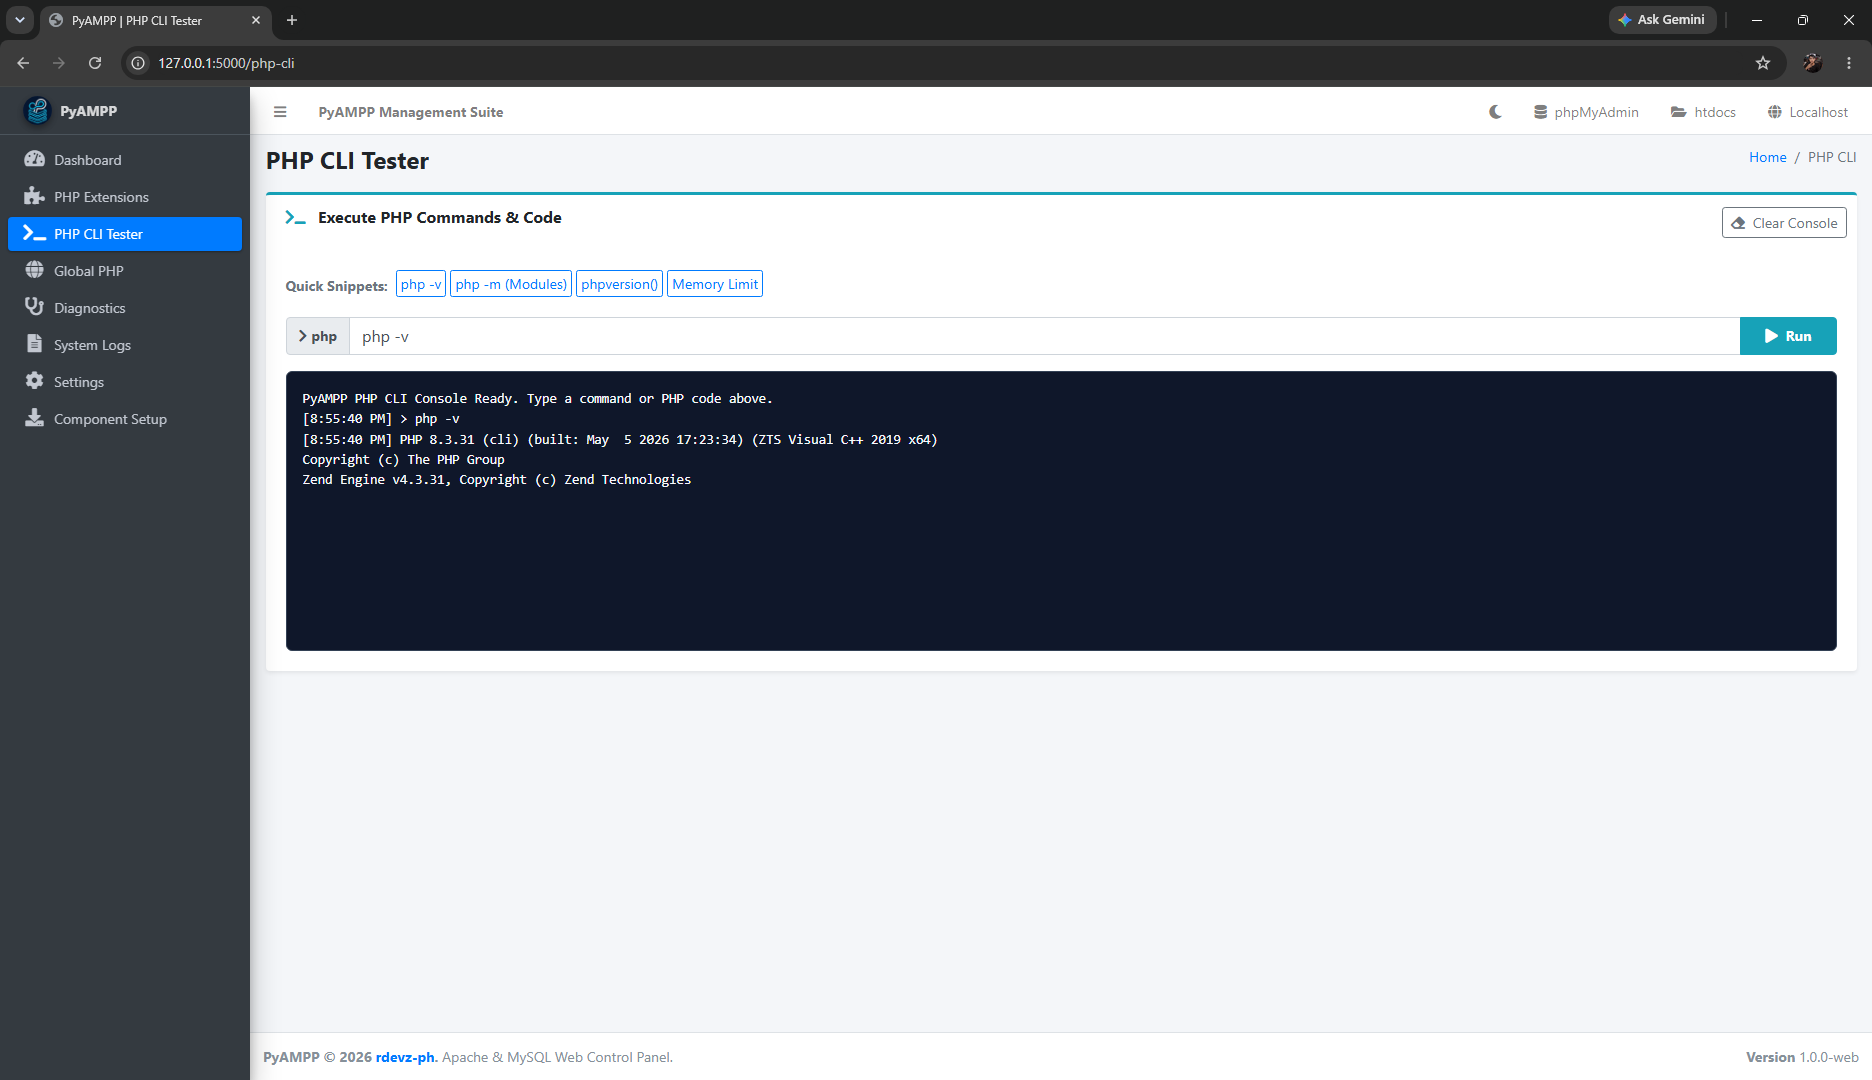Image resolution: width=1872 pixels, height=1080 pixels.
Task: Click the Home breadcrumb link
Action: [1768, 157]
